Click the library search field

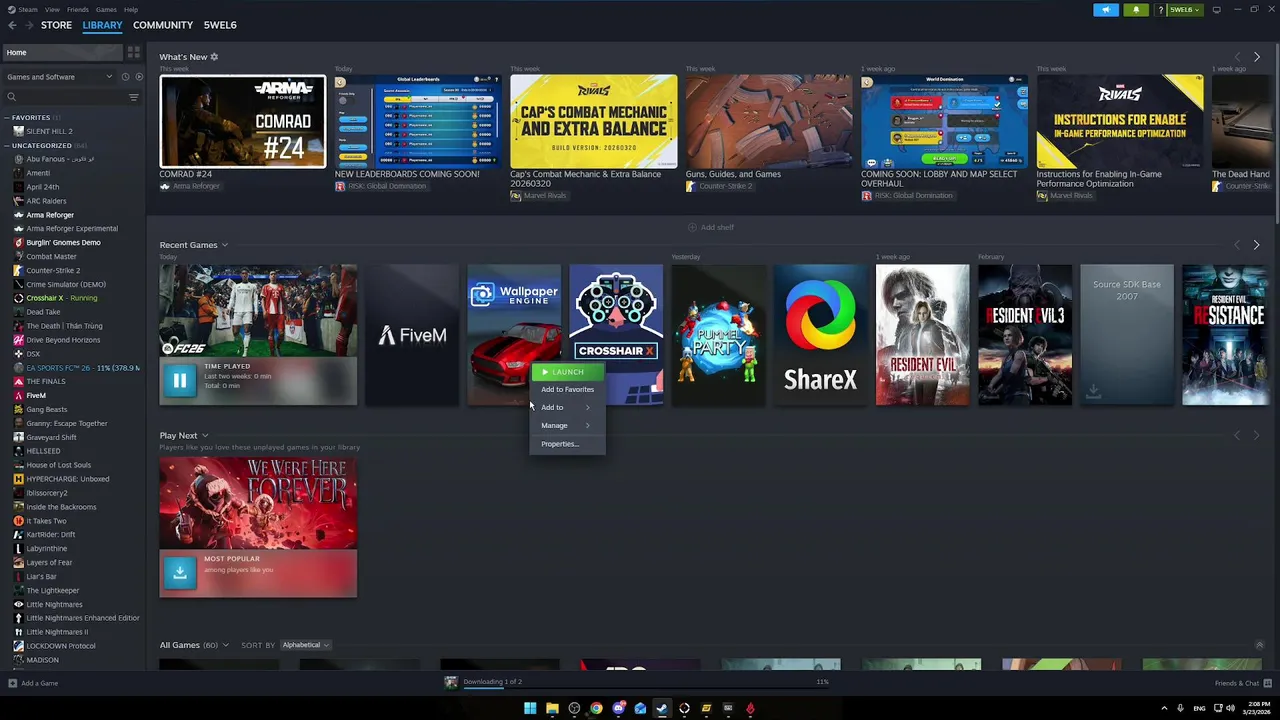(x=65, y=97)
